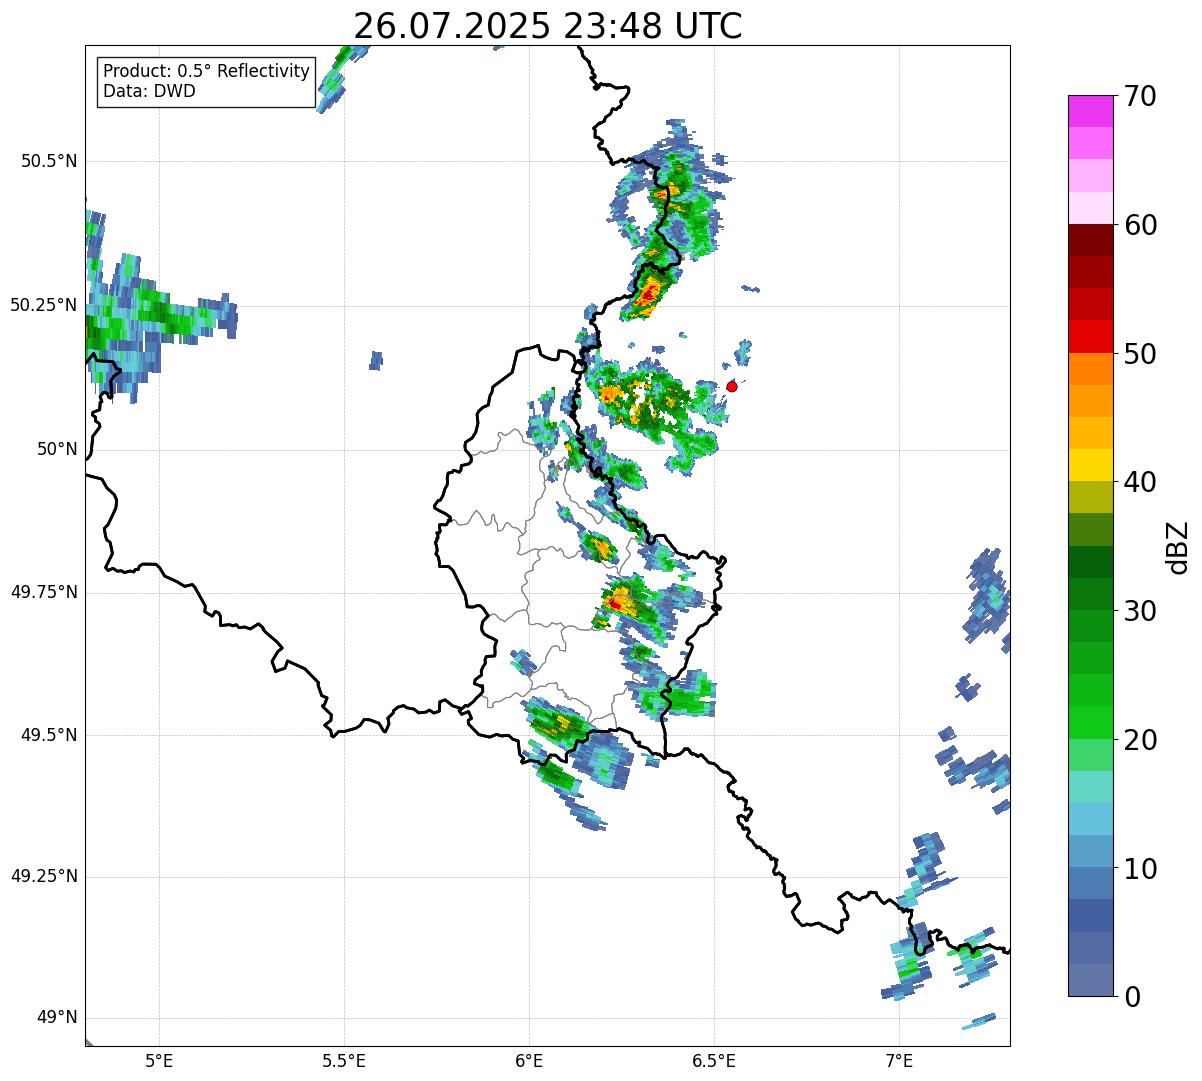Click the 49.75°N latitude label
This screenshot has height=1081, width=1202.
[x=44, y=592]
